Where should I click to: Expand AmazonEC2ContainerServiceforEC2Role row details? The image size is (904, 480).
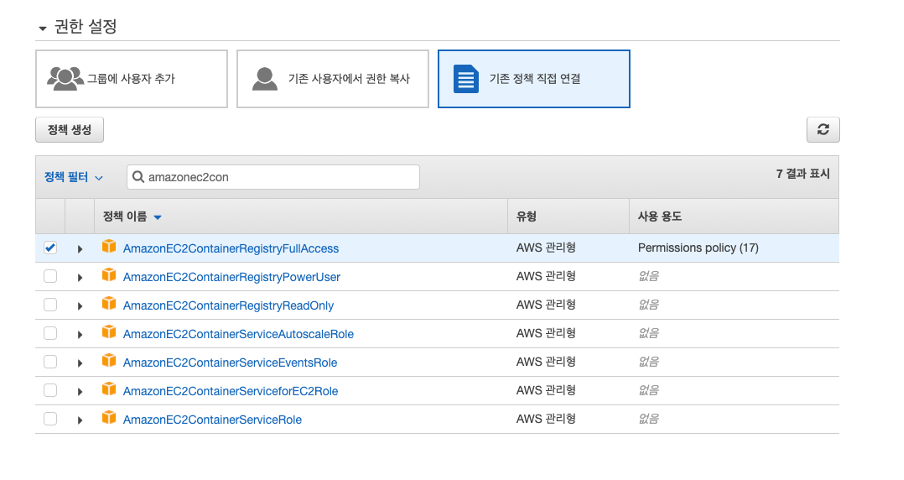click(x=80, y=392)
